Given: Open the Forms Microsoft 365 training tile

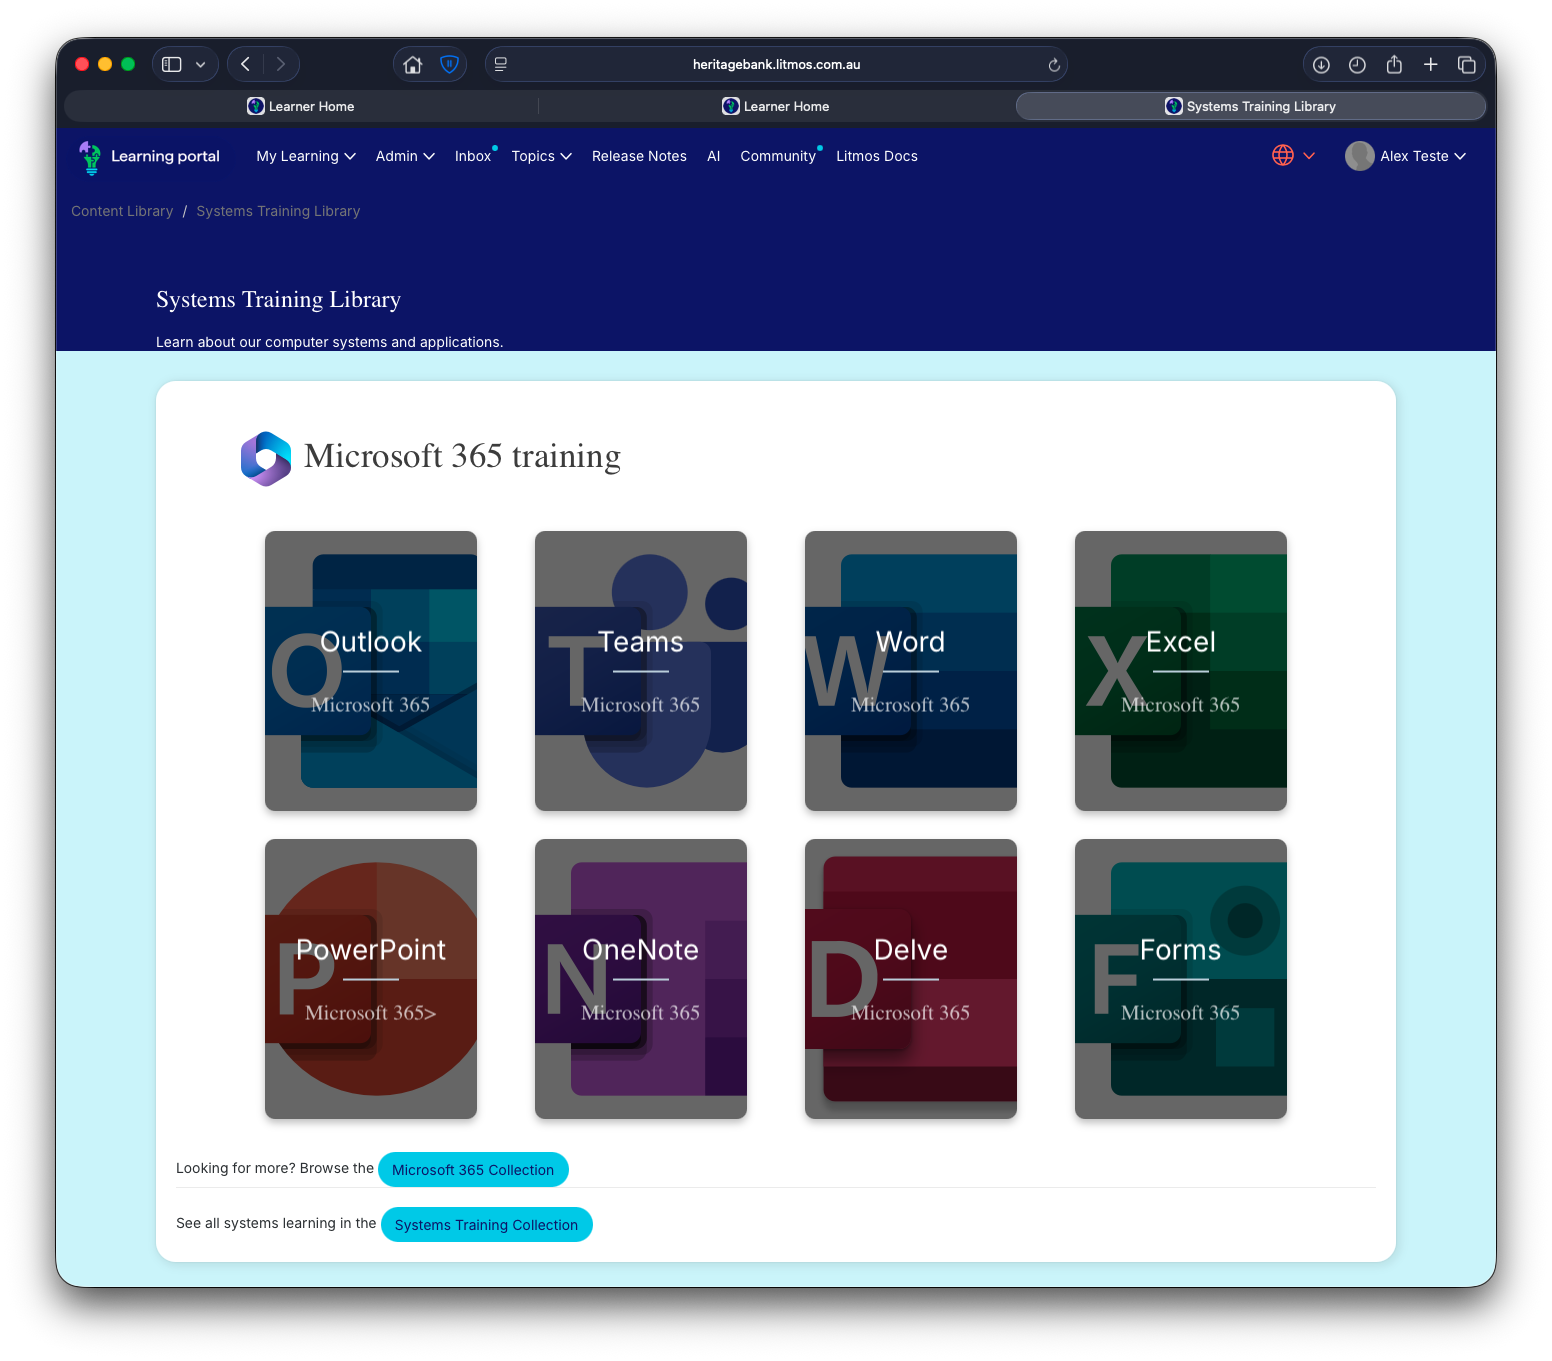Looking at the screenshot, I should (1181, 979).
